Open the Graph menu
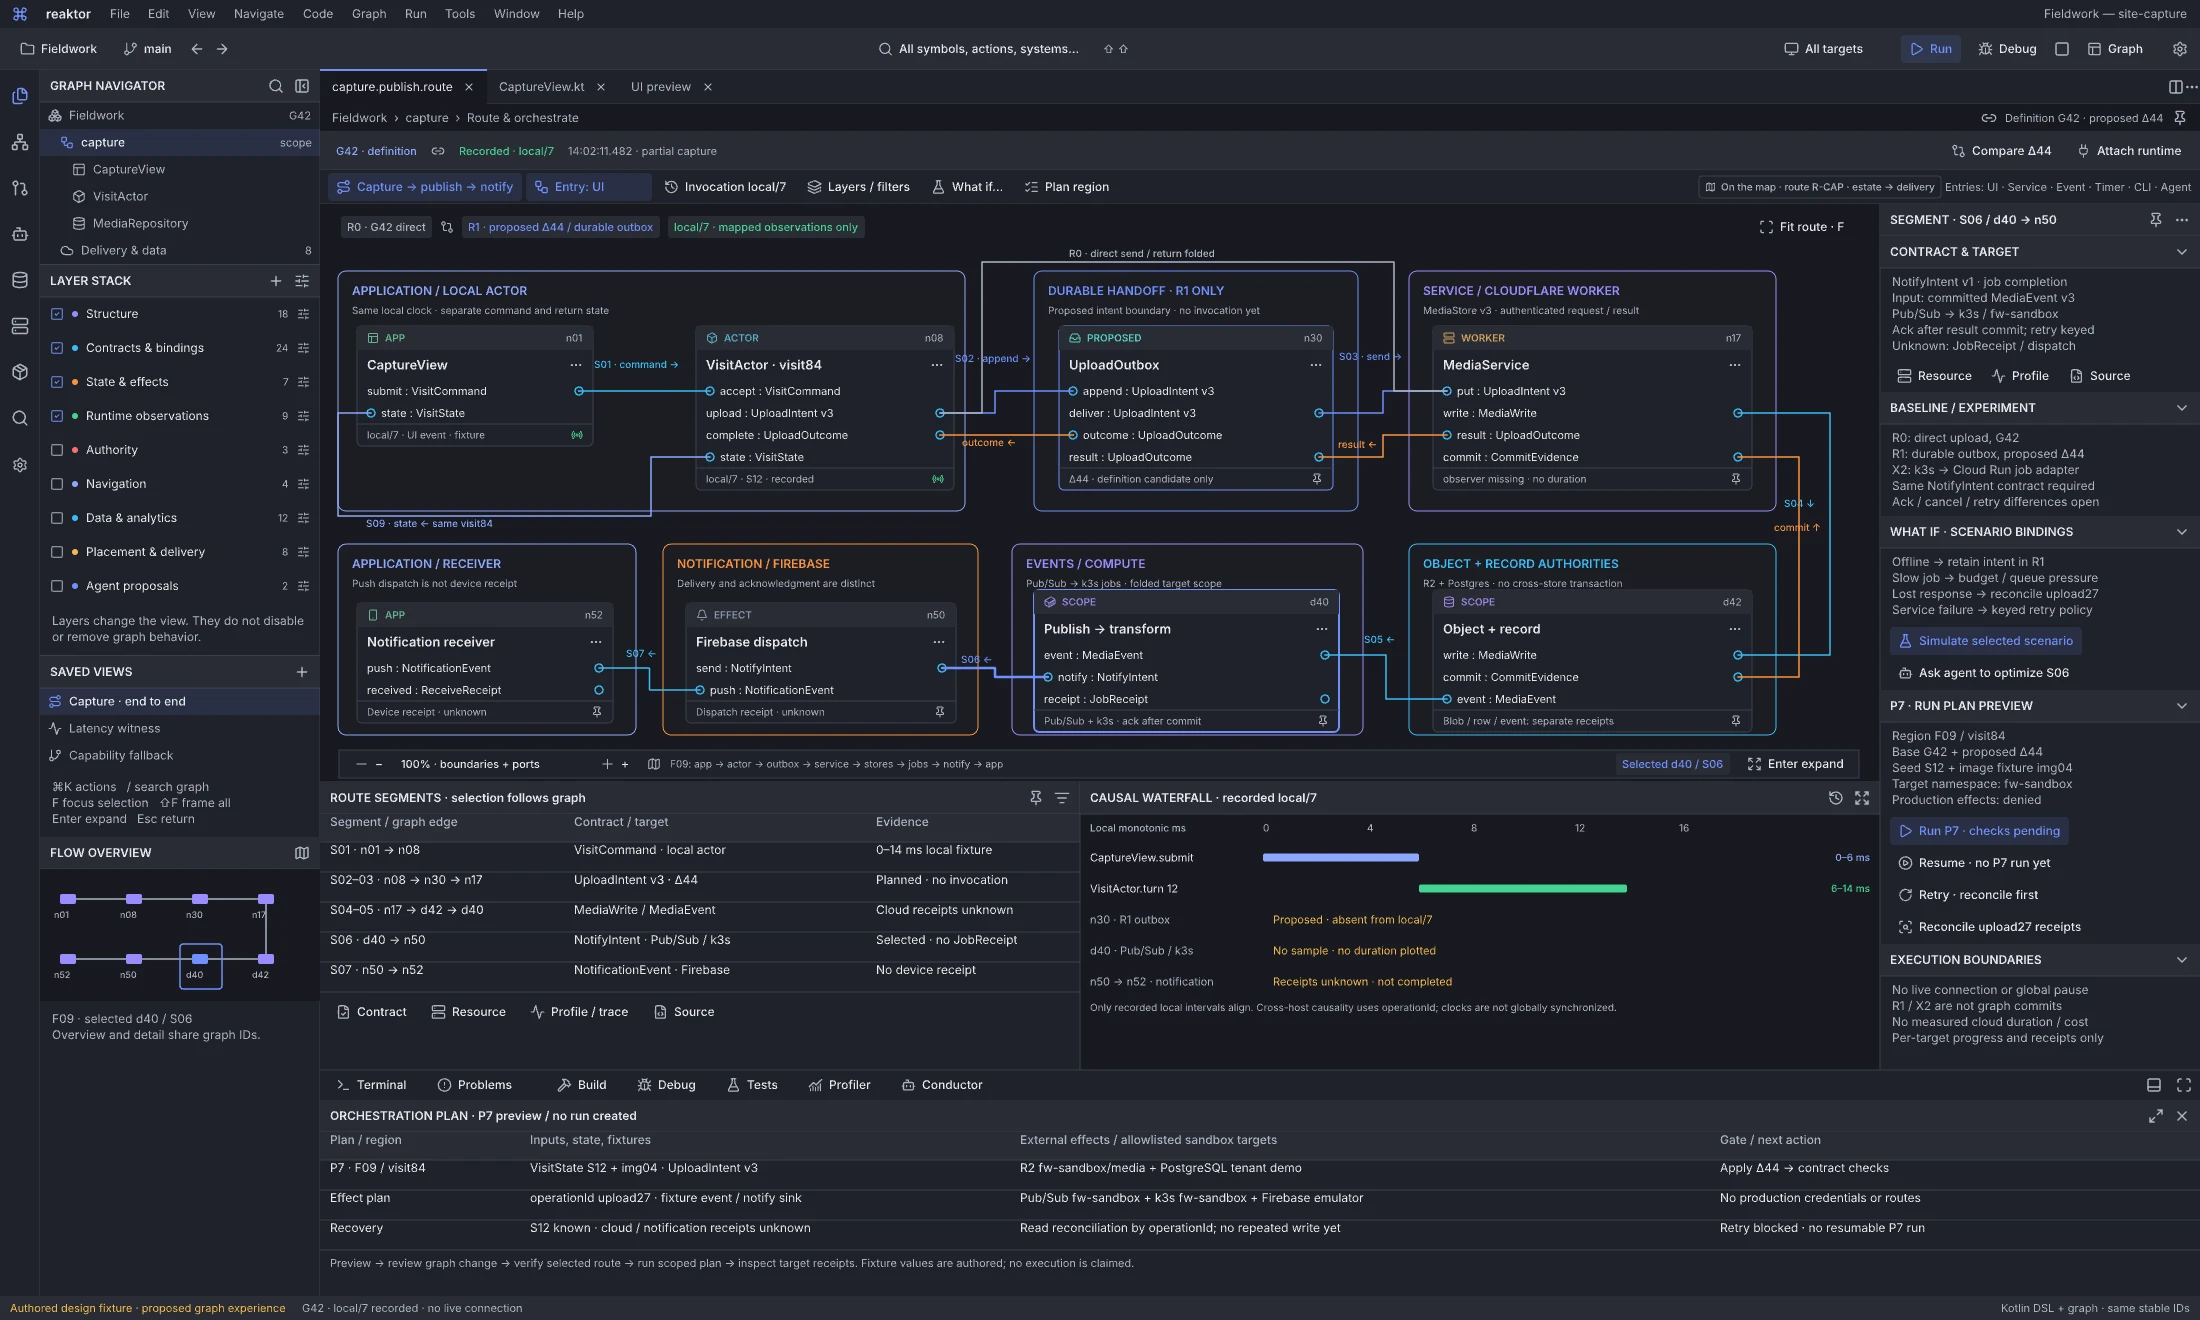 [369, 14]
